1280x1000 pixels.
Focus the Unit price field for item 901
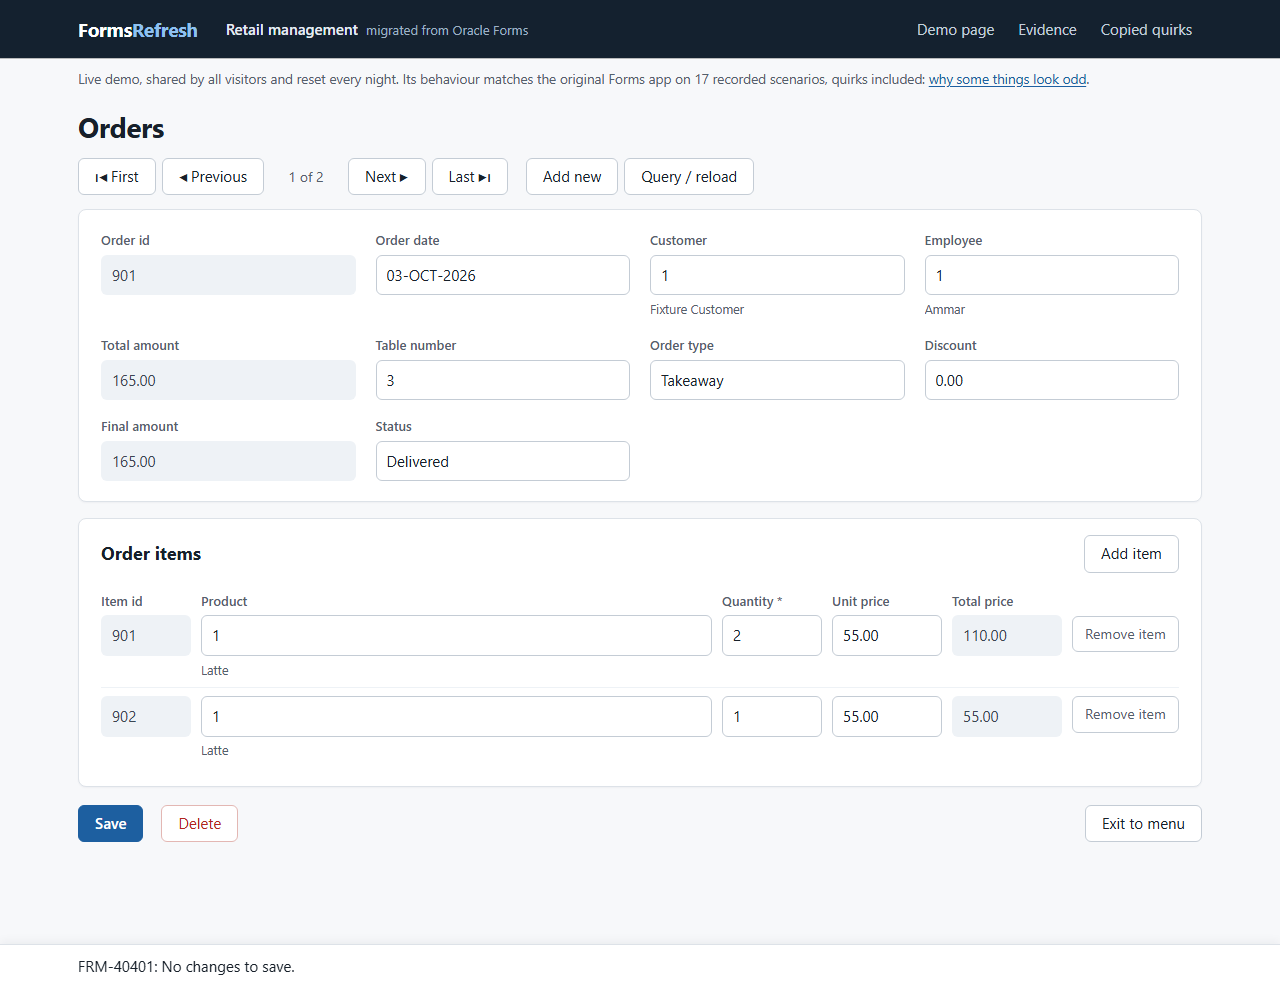coord(887,636)
